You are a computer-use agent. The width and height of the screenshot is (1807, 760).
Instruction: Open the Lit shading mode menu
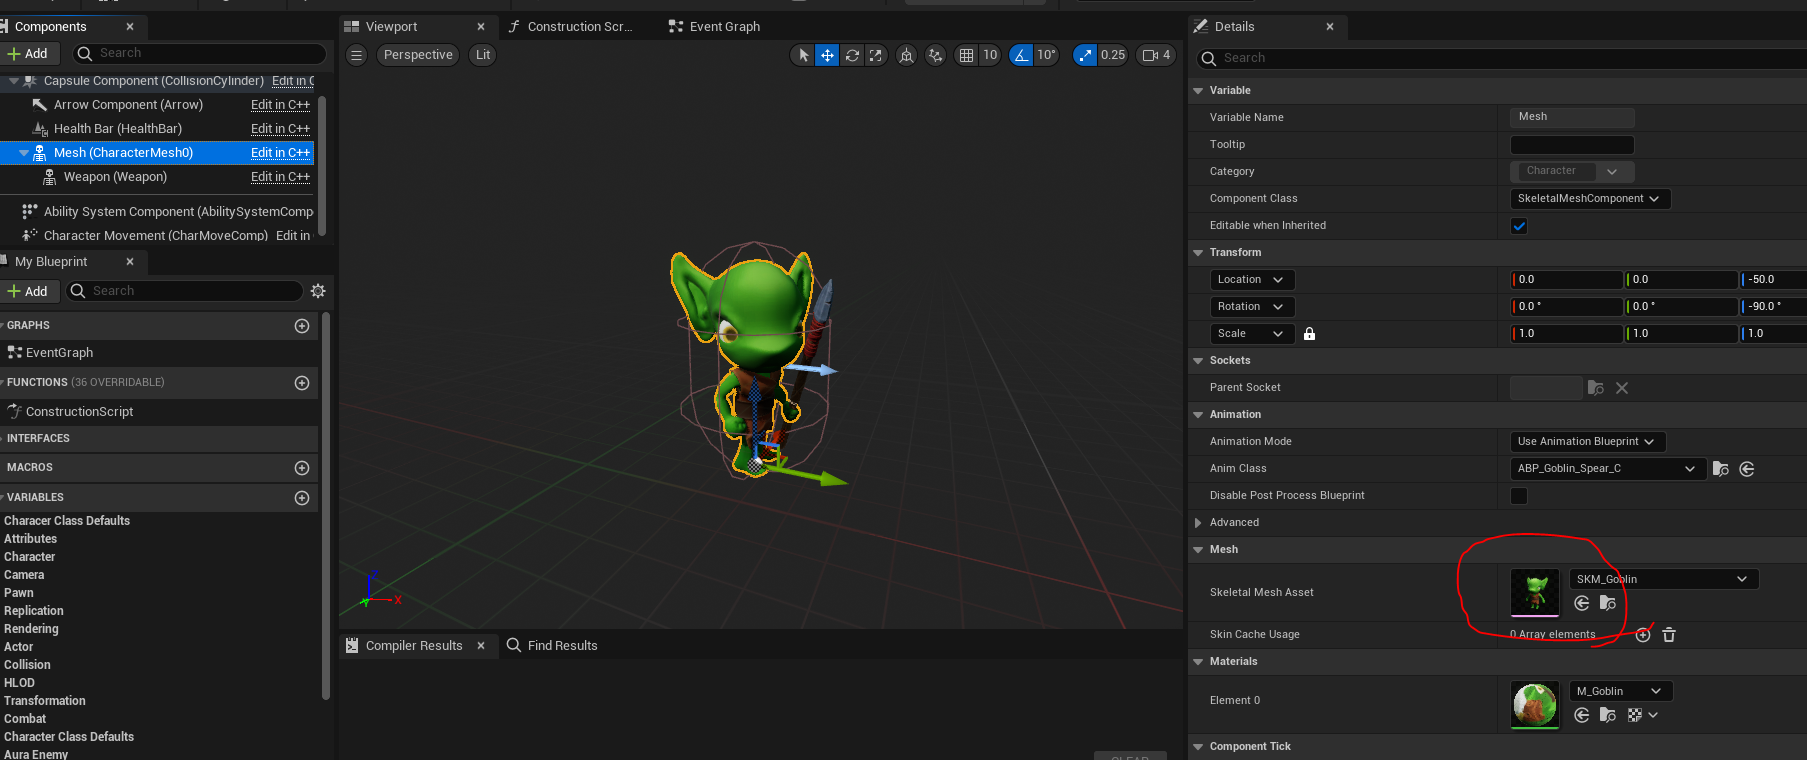[x=483, y=55]
